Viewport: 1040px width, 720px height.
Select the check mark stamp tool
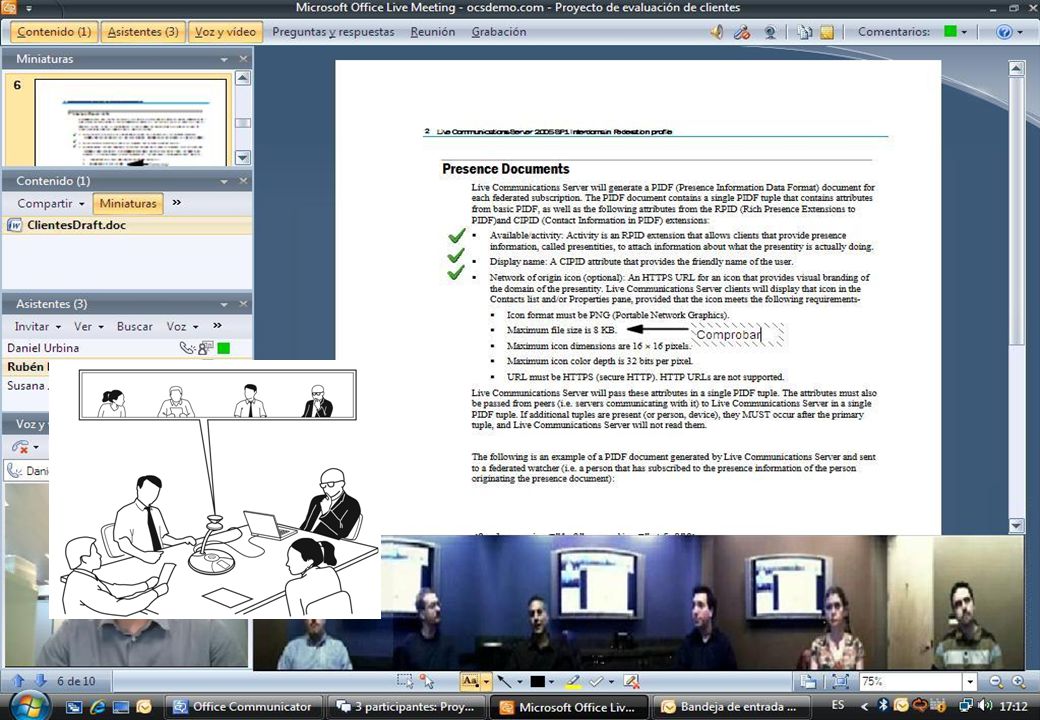point(596,681)
